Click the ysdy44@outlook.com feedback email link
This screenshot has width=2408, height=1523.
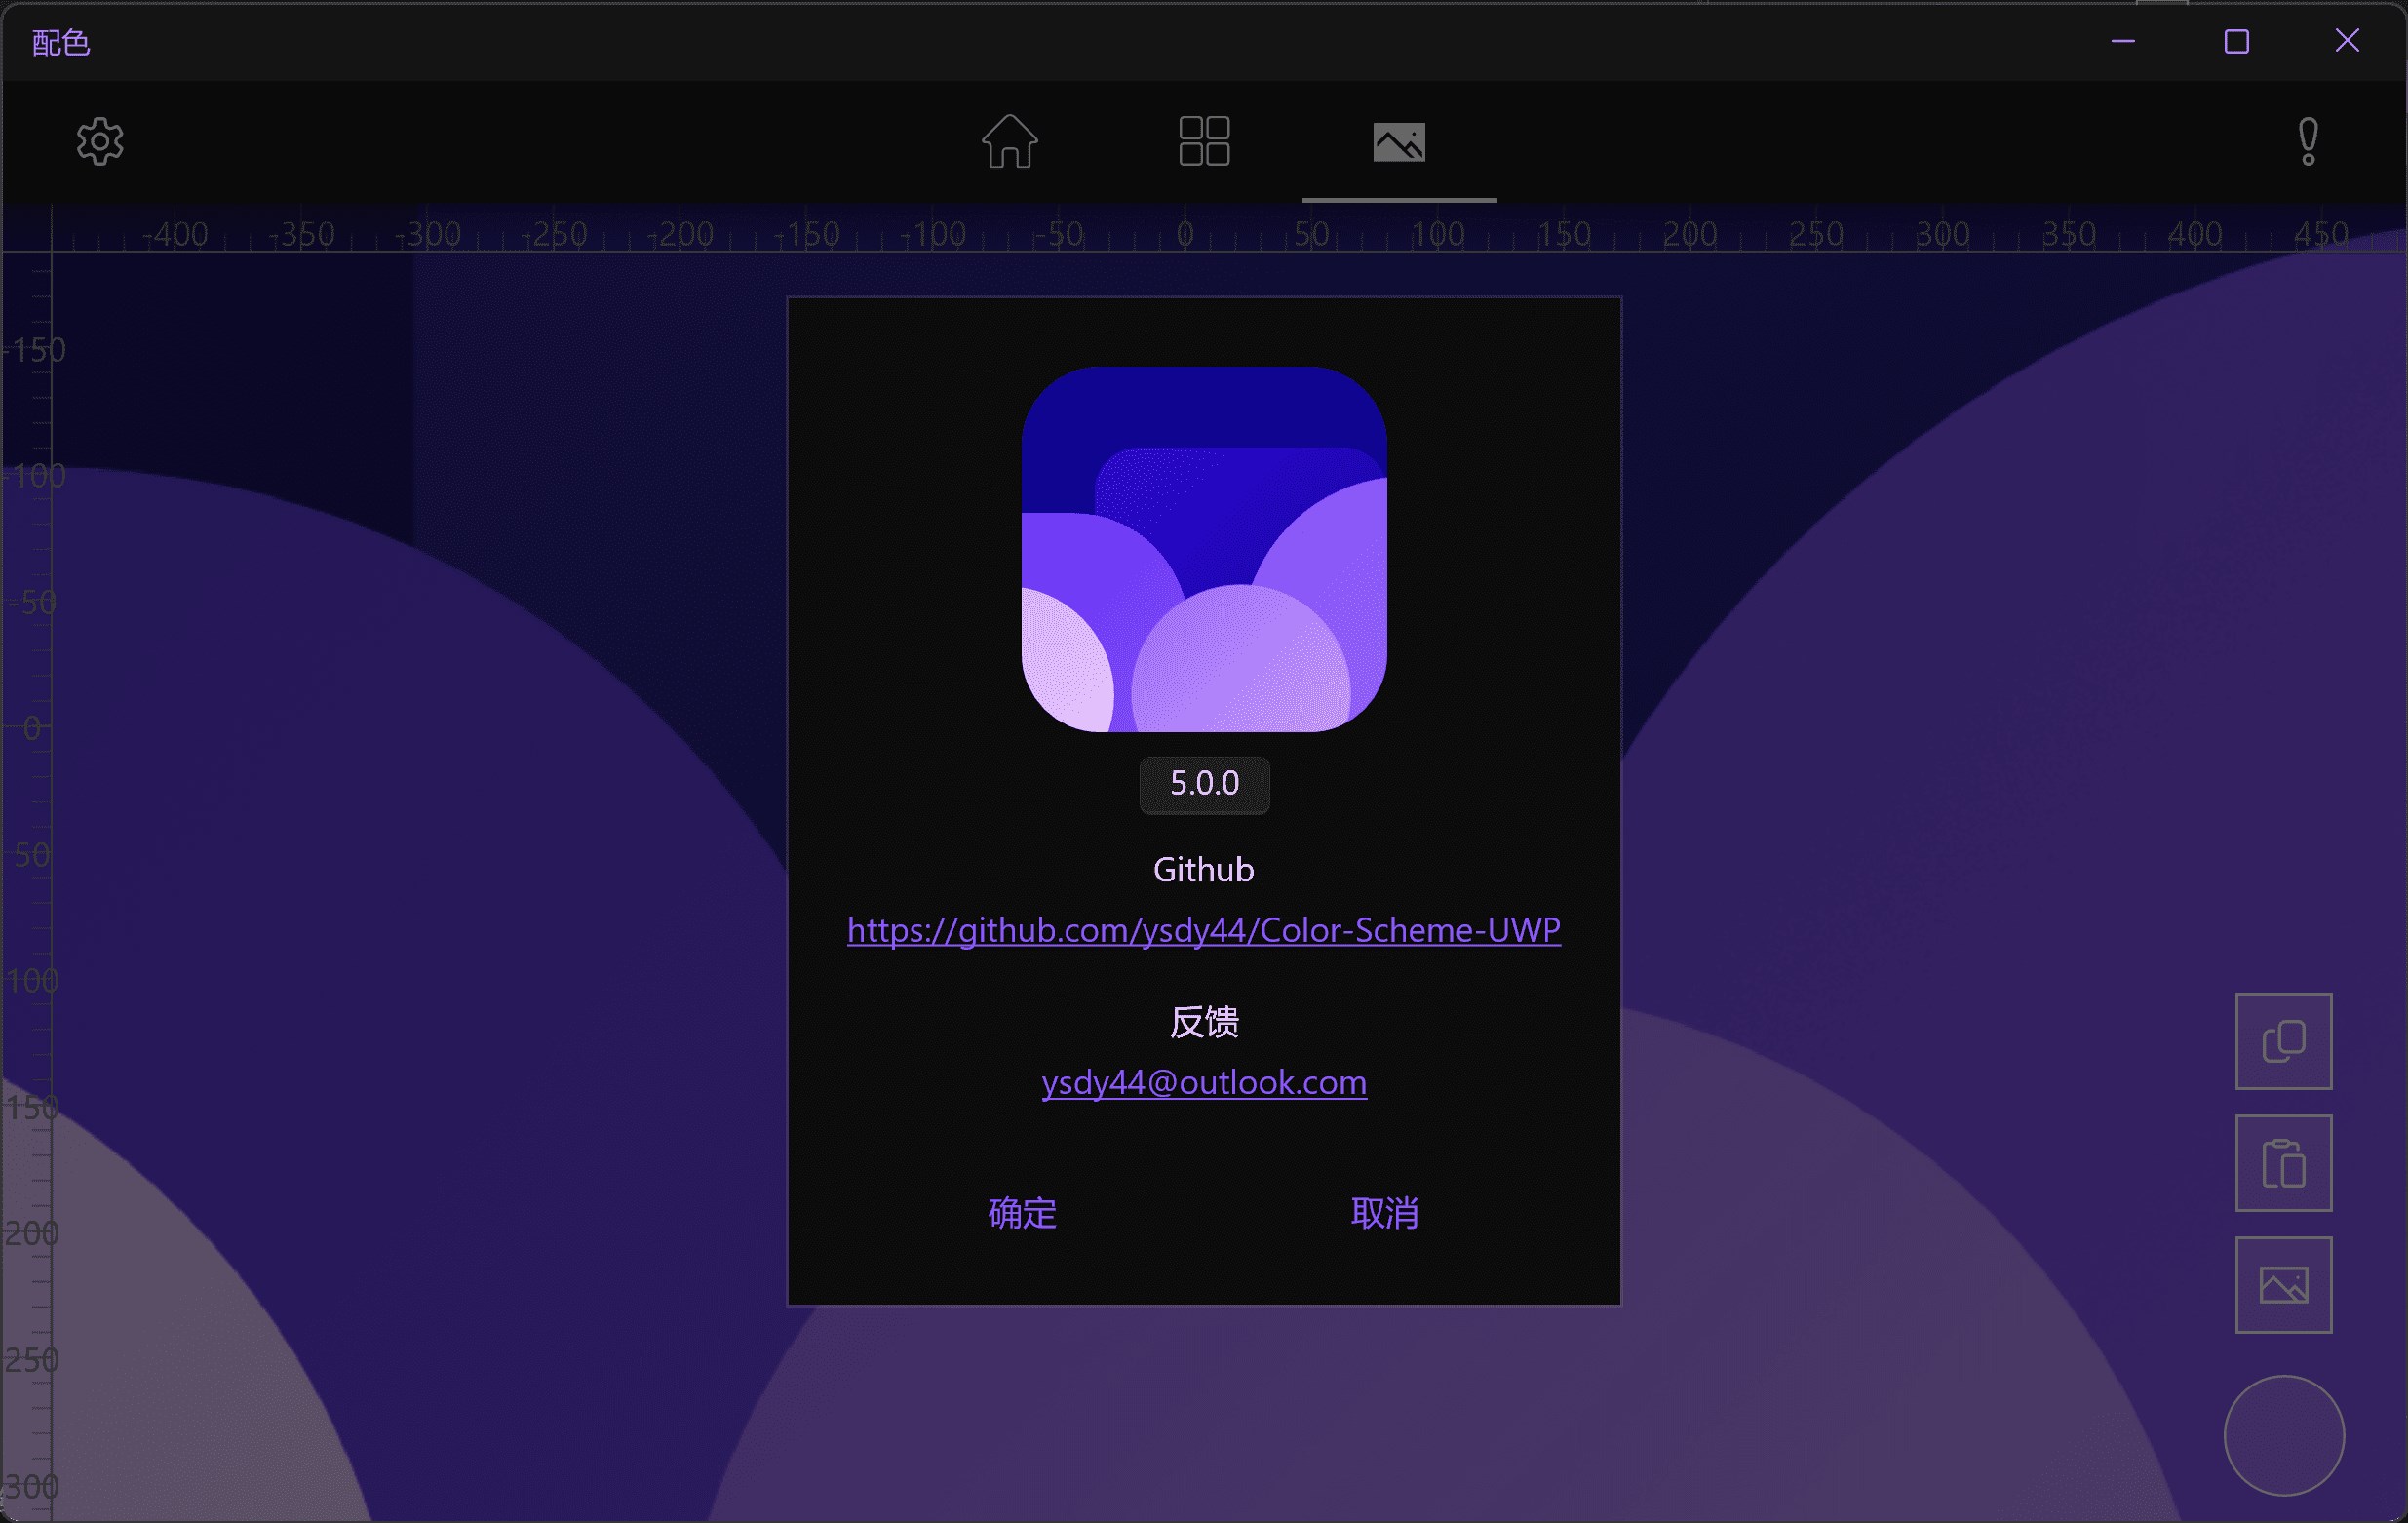point(1203,1083)
